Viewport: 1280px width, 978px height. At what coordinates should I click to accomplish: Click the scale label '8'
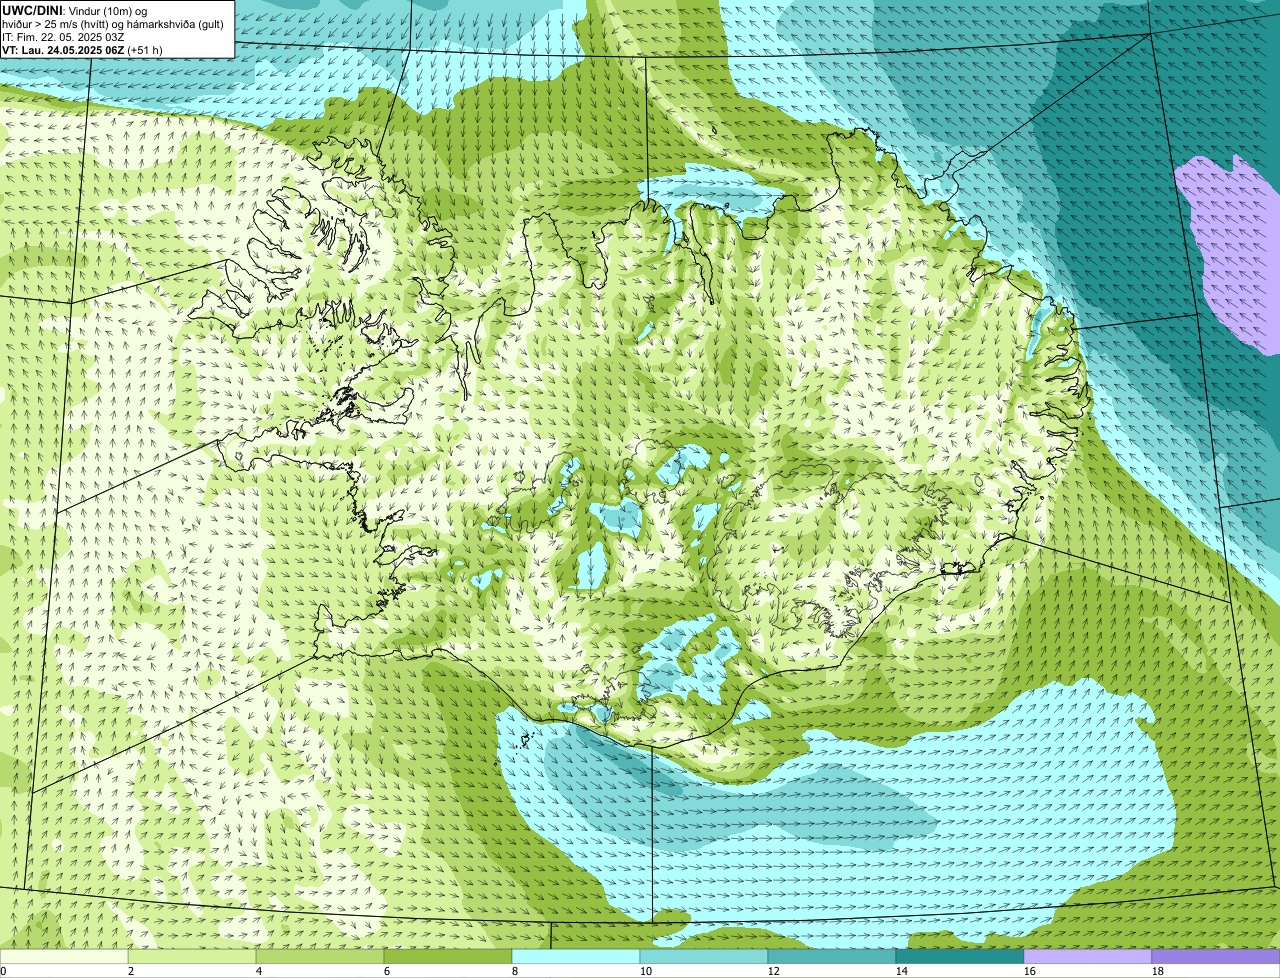point(515,971)
